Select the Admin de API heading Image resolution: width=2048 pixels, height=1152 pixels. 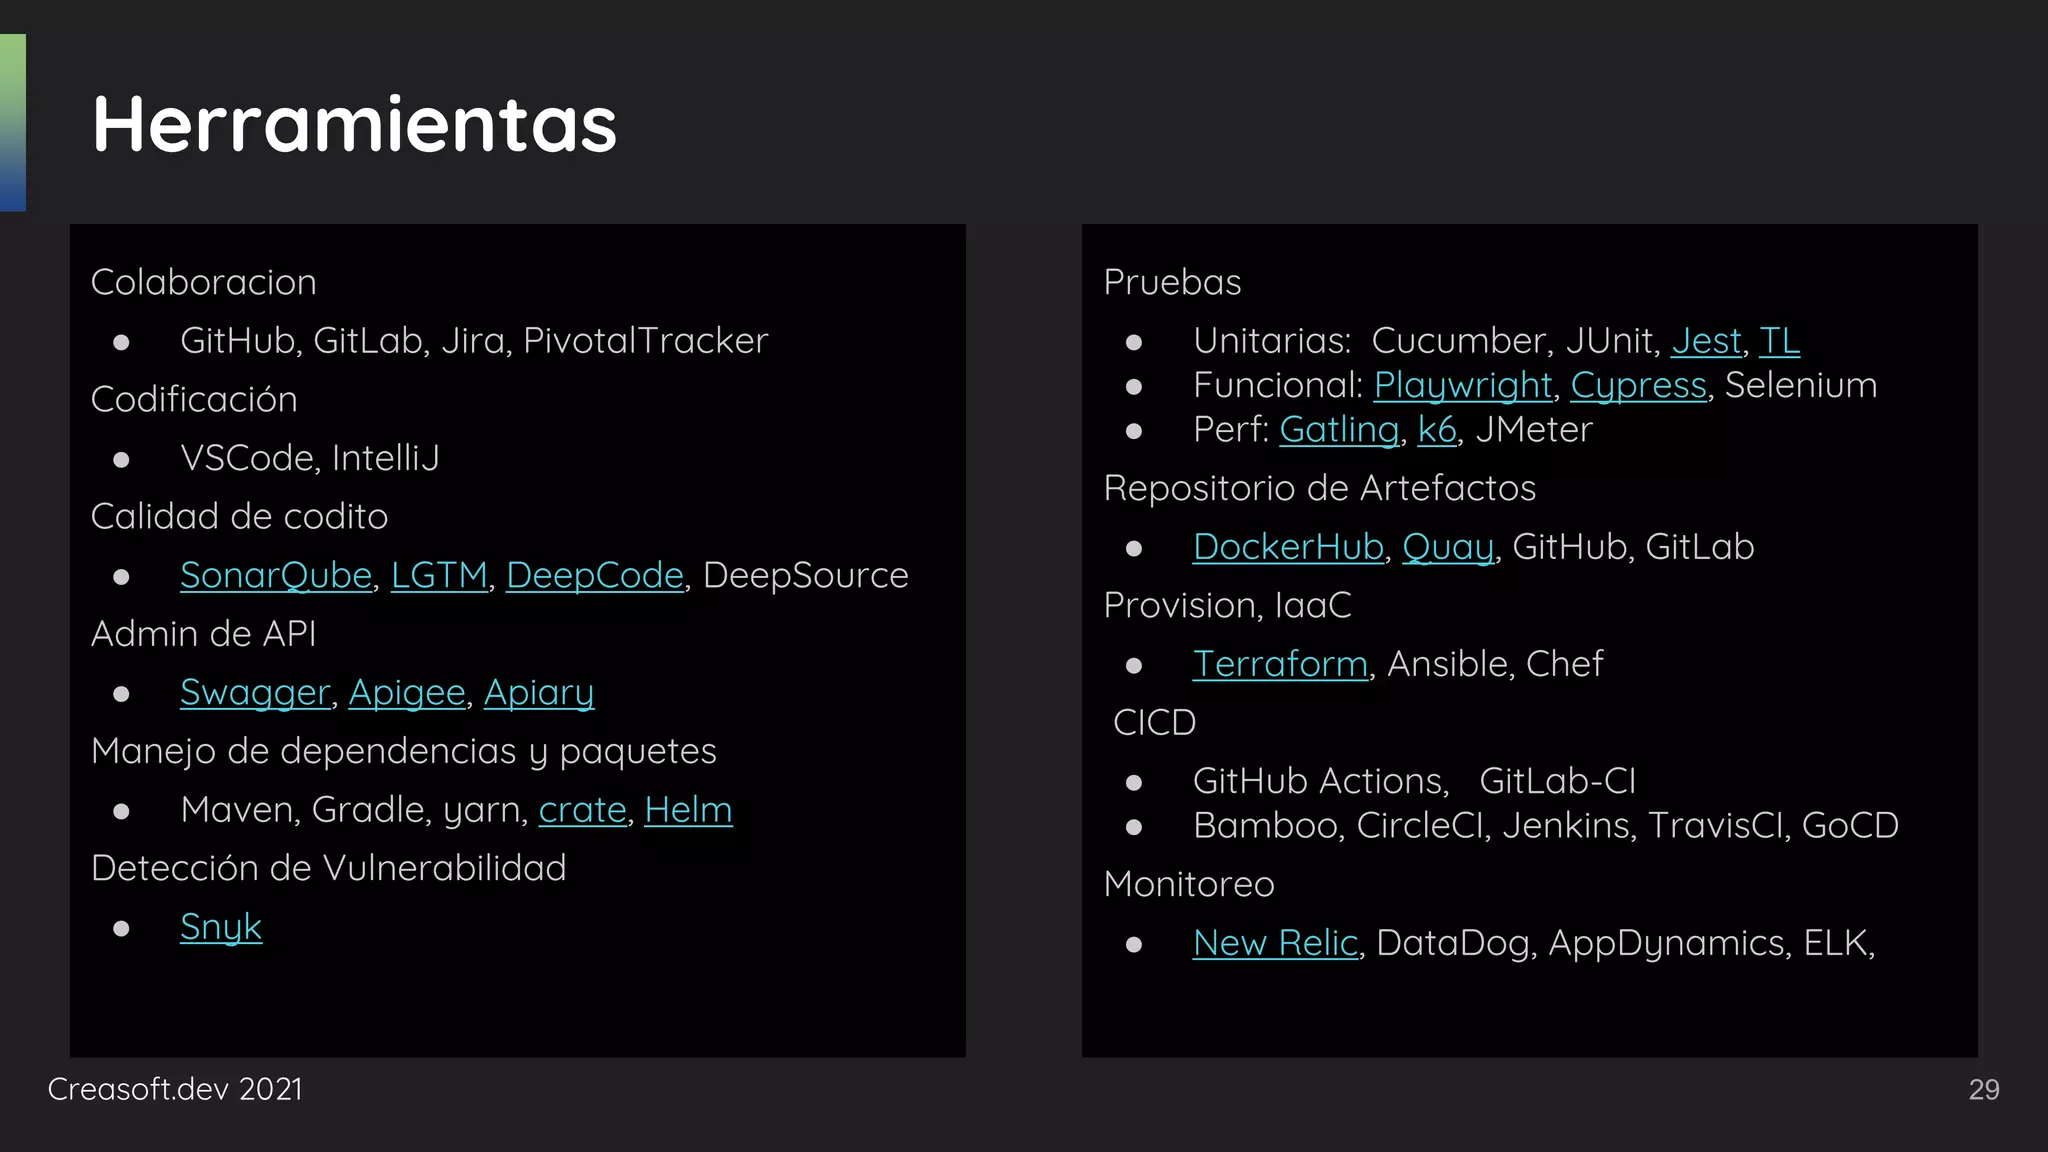(x=204, y=633)
